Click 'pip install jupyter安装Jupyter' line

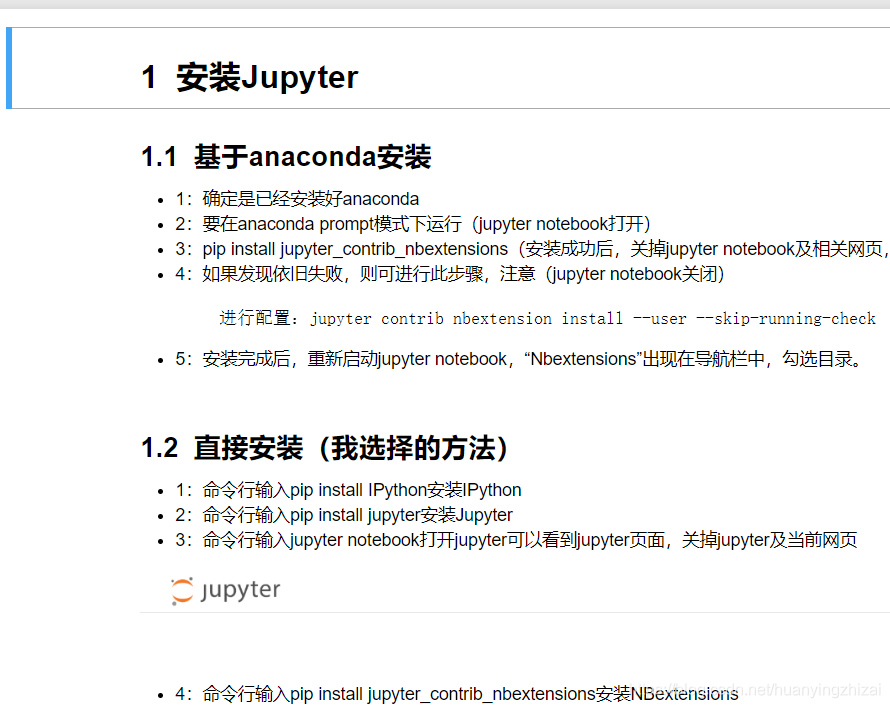[x=344, y=515]
